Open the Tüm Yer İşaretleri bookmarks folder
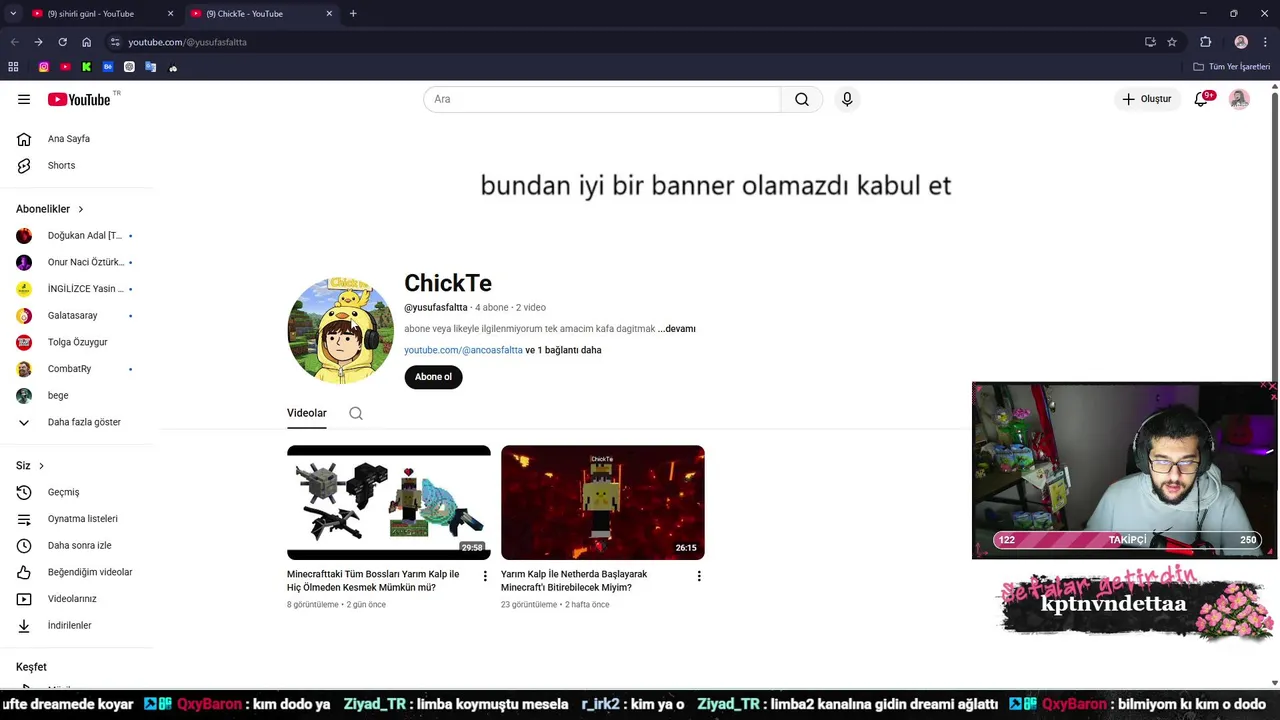Image resolution: width=1280 pixels, height=720 pixels. [1231, 67]
